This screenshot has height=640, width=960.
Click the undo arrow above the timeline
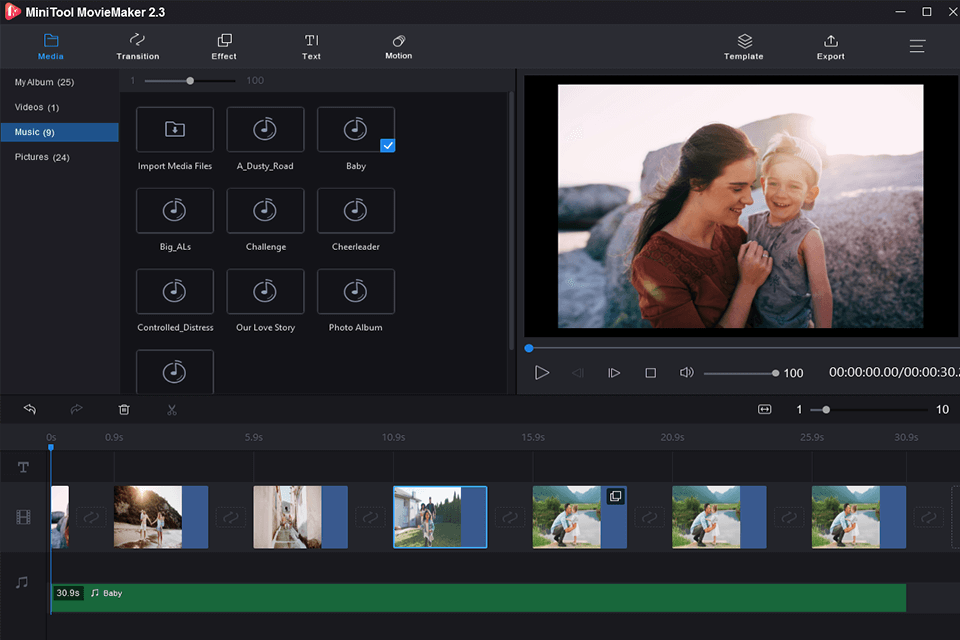[30, 409]
